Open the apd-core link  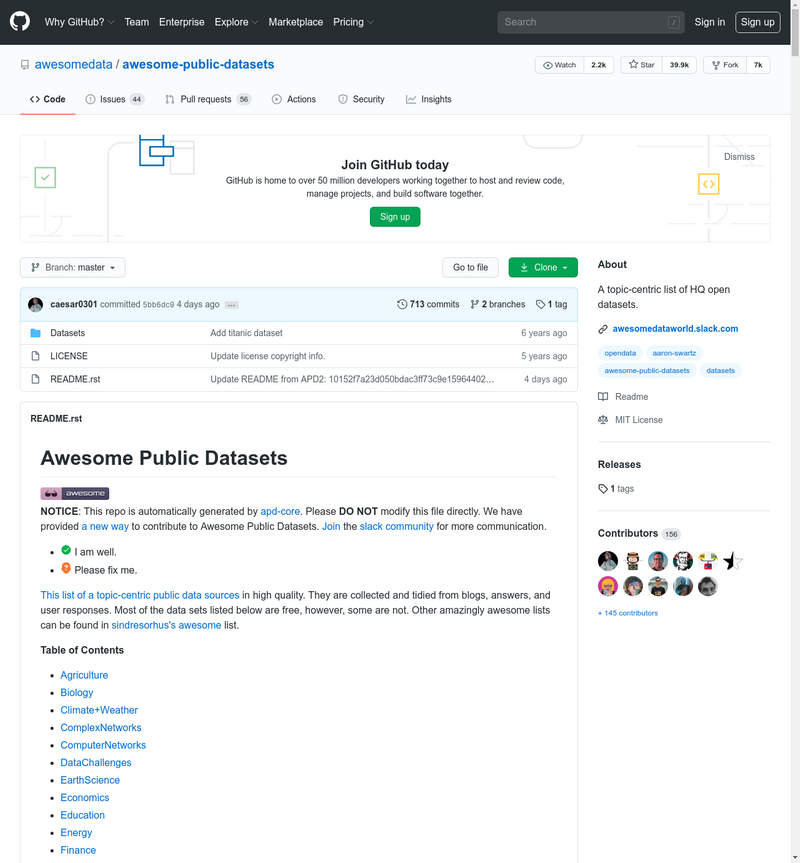[280, 511]
